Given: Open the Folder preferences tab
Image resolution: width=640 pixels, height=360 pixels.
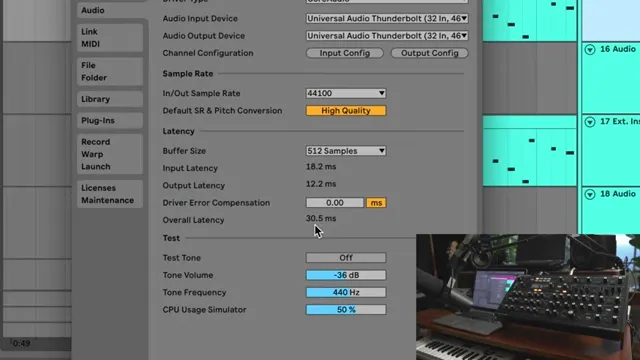Looking at the screenshot, I should [94, 78].
